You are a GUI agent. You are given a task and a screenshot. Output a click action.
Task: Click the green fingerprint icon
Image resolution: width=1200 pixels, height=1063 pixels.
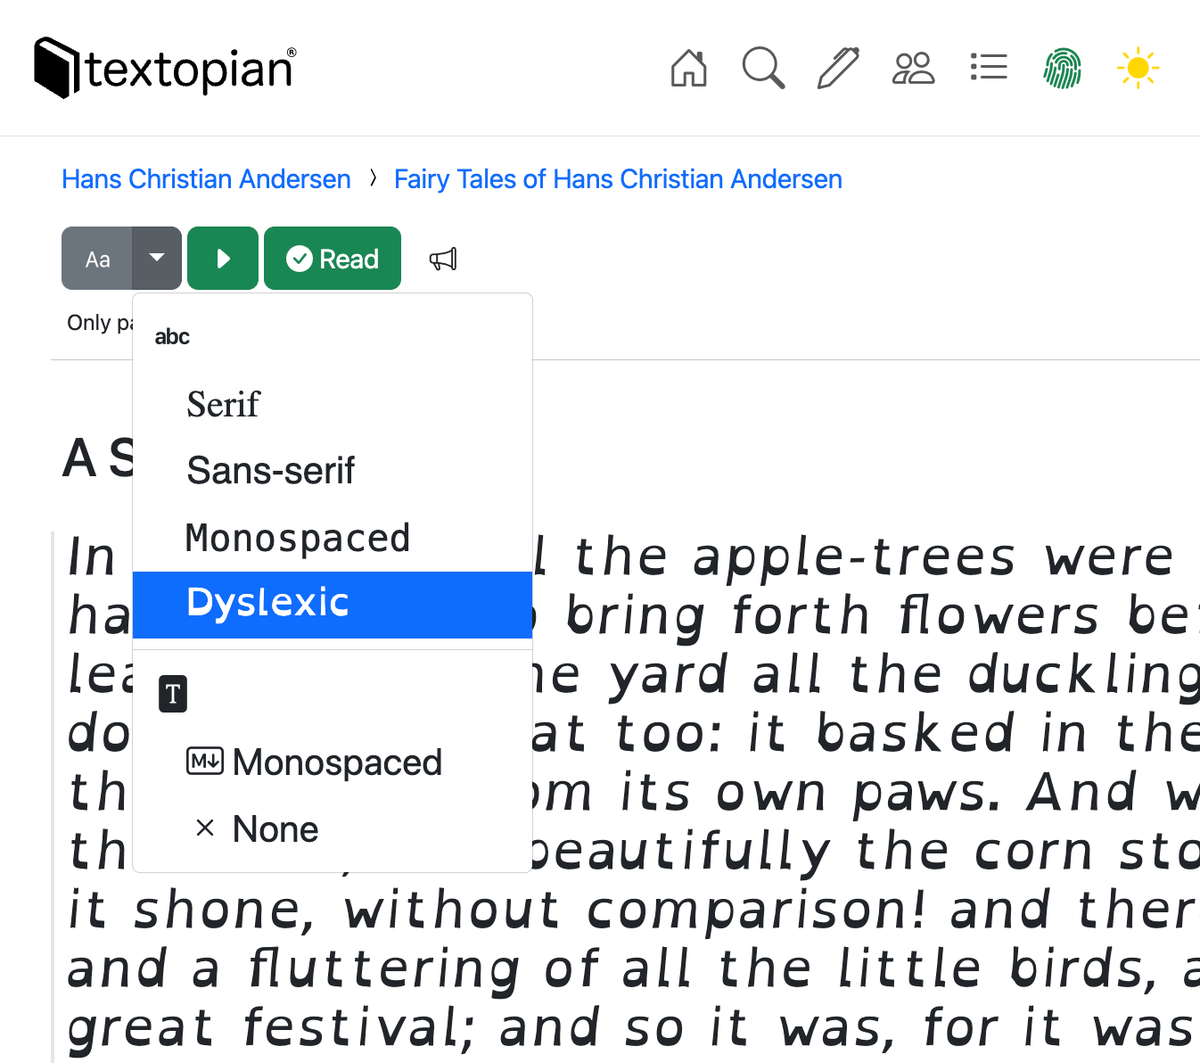tap(1062, 68)
